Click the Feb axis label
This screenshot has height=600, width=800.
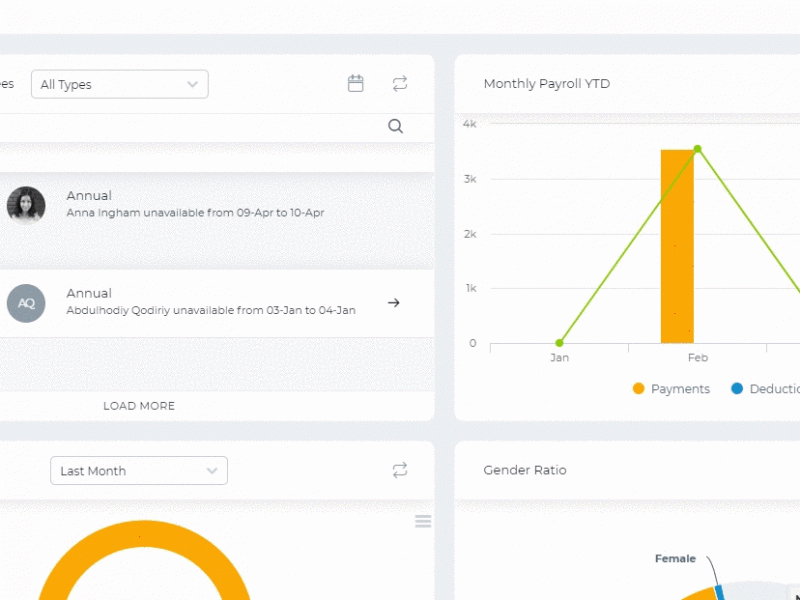(697, 358)
